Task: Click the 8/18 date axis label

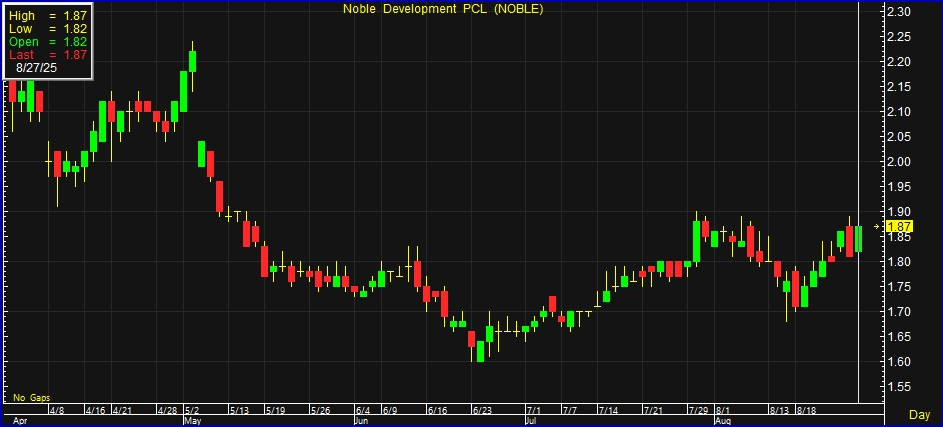Action: [x=806, y=411]
